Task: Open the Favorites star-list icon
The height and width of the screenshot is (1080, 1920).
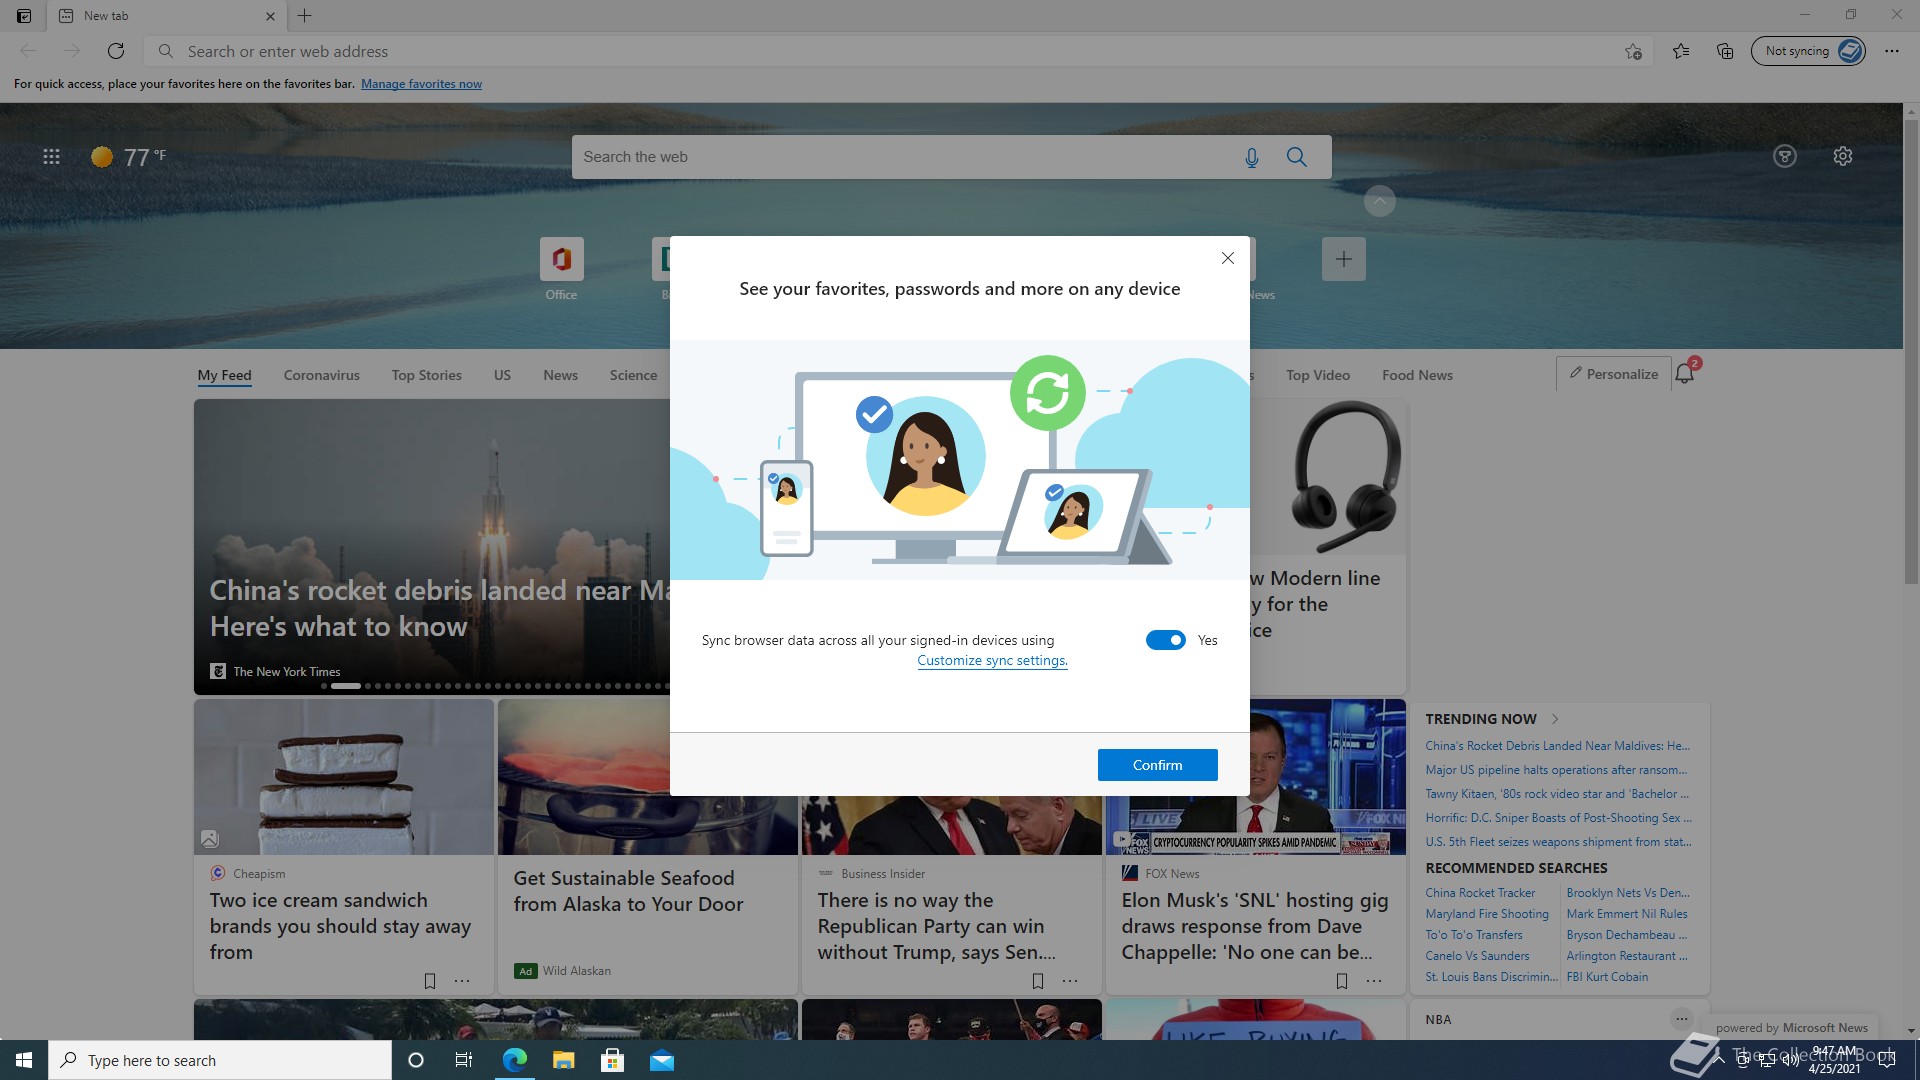Action: pos(1681,51)
